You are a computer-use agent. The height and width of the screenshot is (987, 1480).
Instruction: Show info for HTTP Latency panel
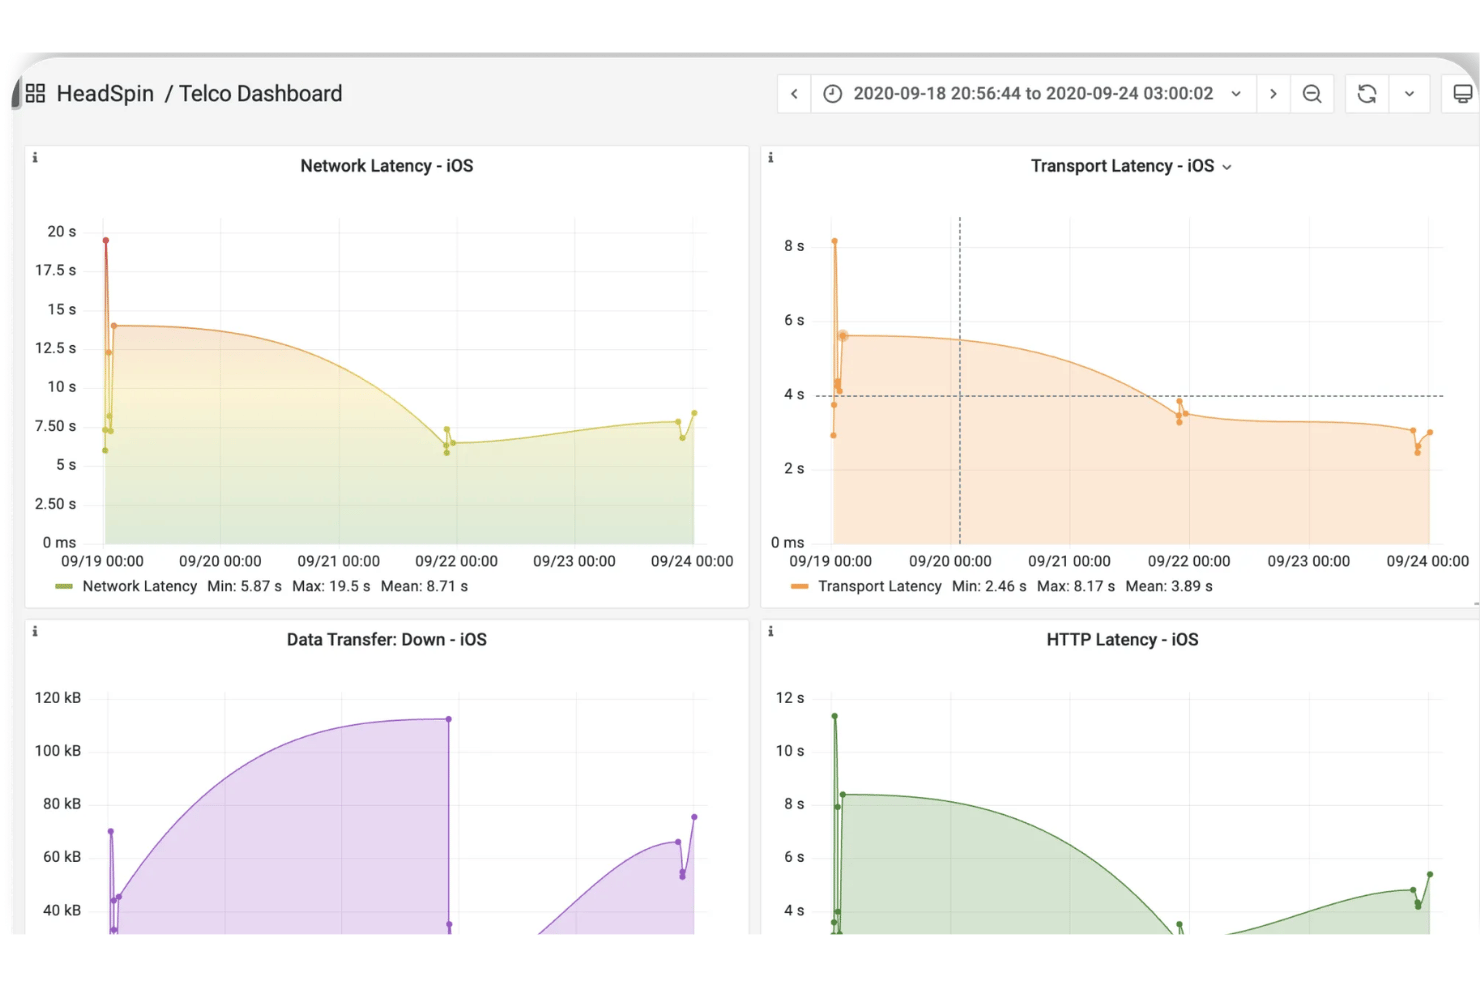pyautogui.click(x=770, y=631)
